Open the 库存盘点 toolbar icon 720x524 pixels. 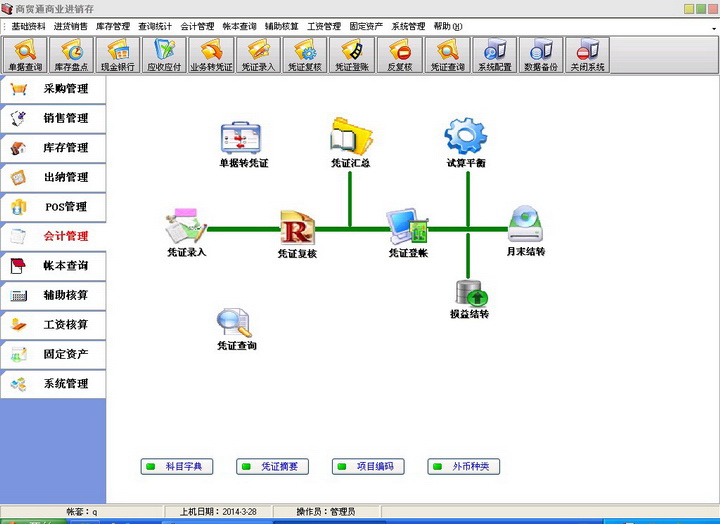coord(71,55)
